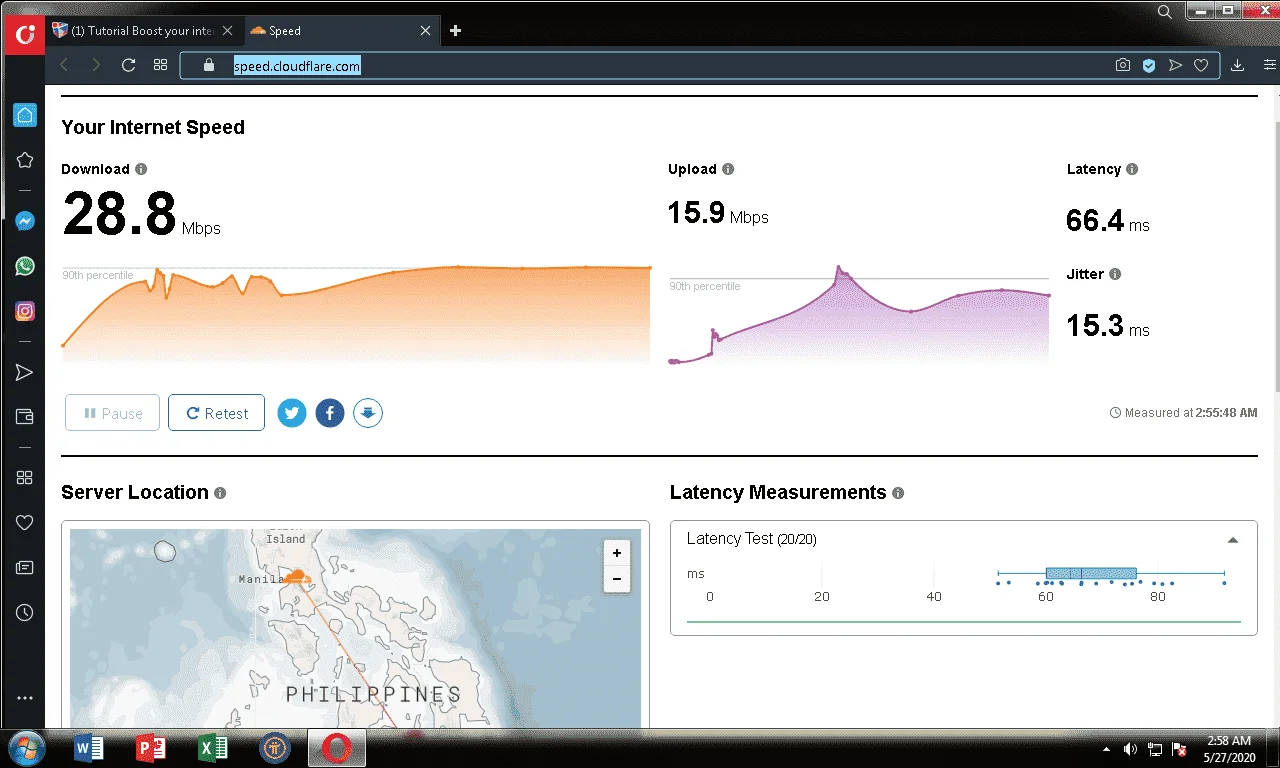Image resolution: width=1280 pixels, height=768 pixels.
Task: Open Home icon in Opera sidebar
Action: click(25, 115)
